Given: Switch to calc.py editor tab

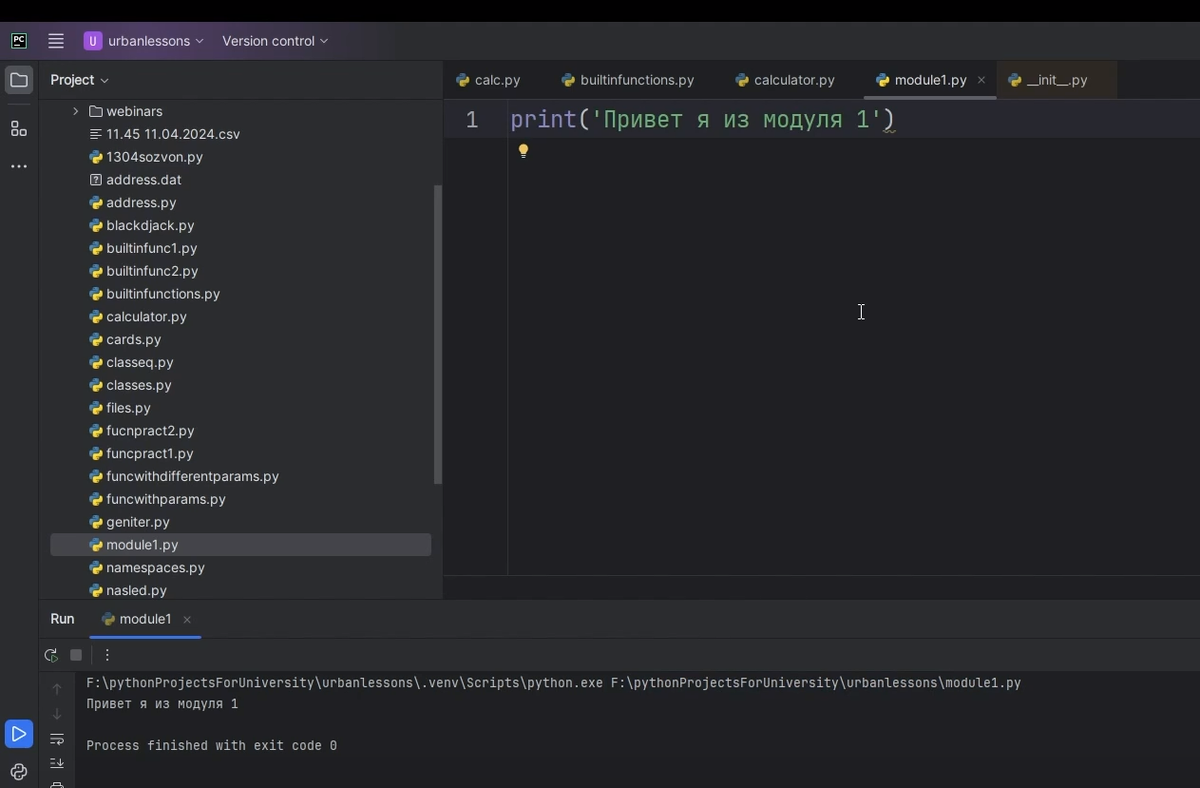Looking at the screenshot, I should click(x=488, y=80).
